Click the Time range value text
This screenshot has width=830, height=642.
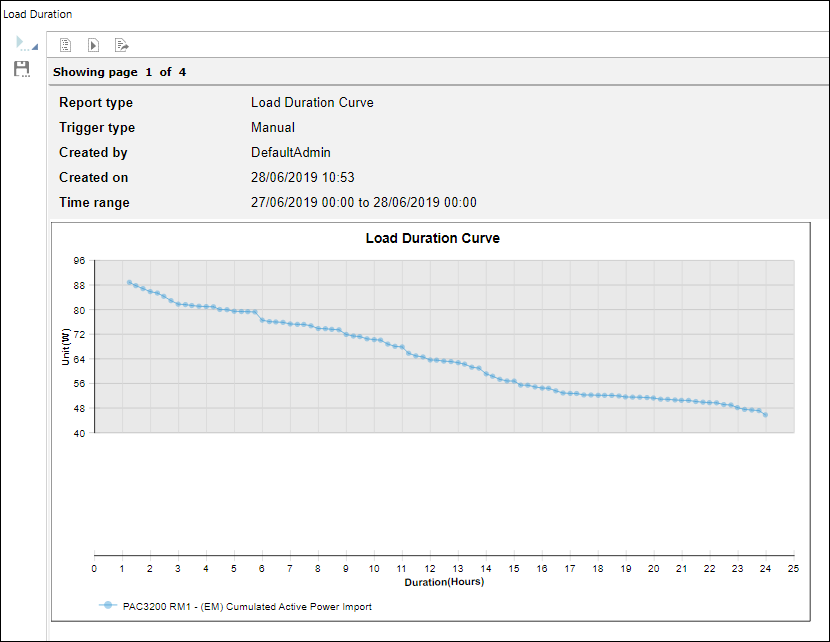[363, 203]
